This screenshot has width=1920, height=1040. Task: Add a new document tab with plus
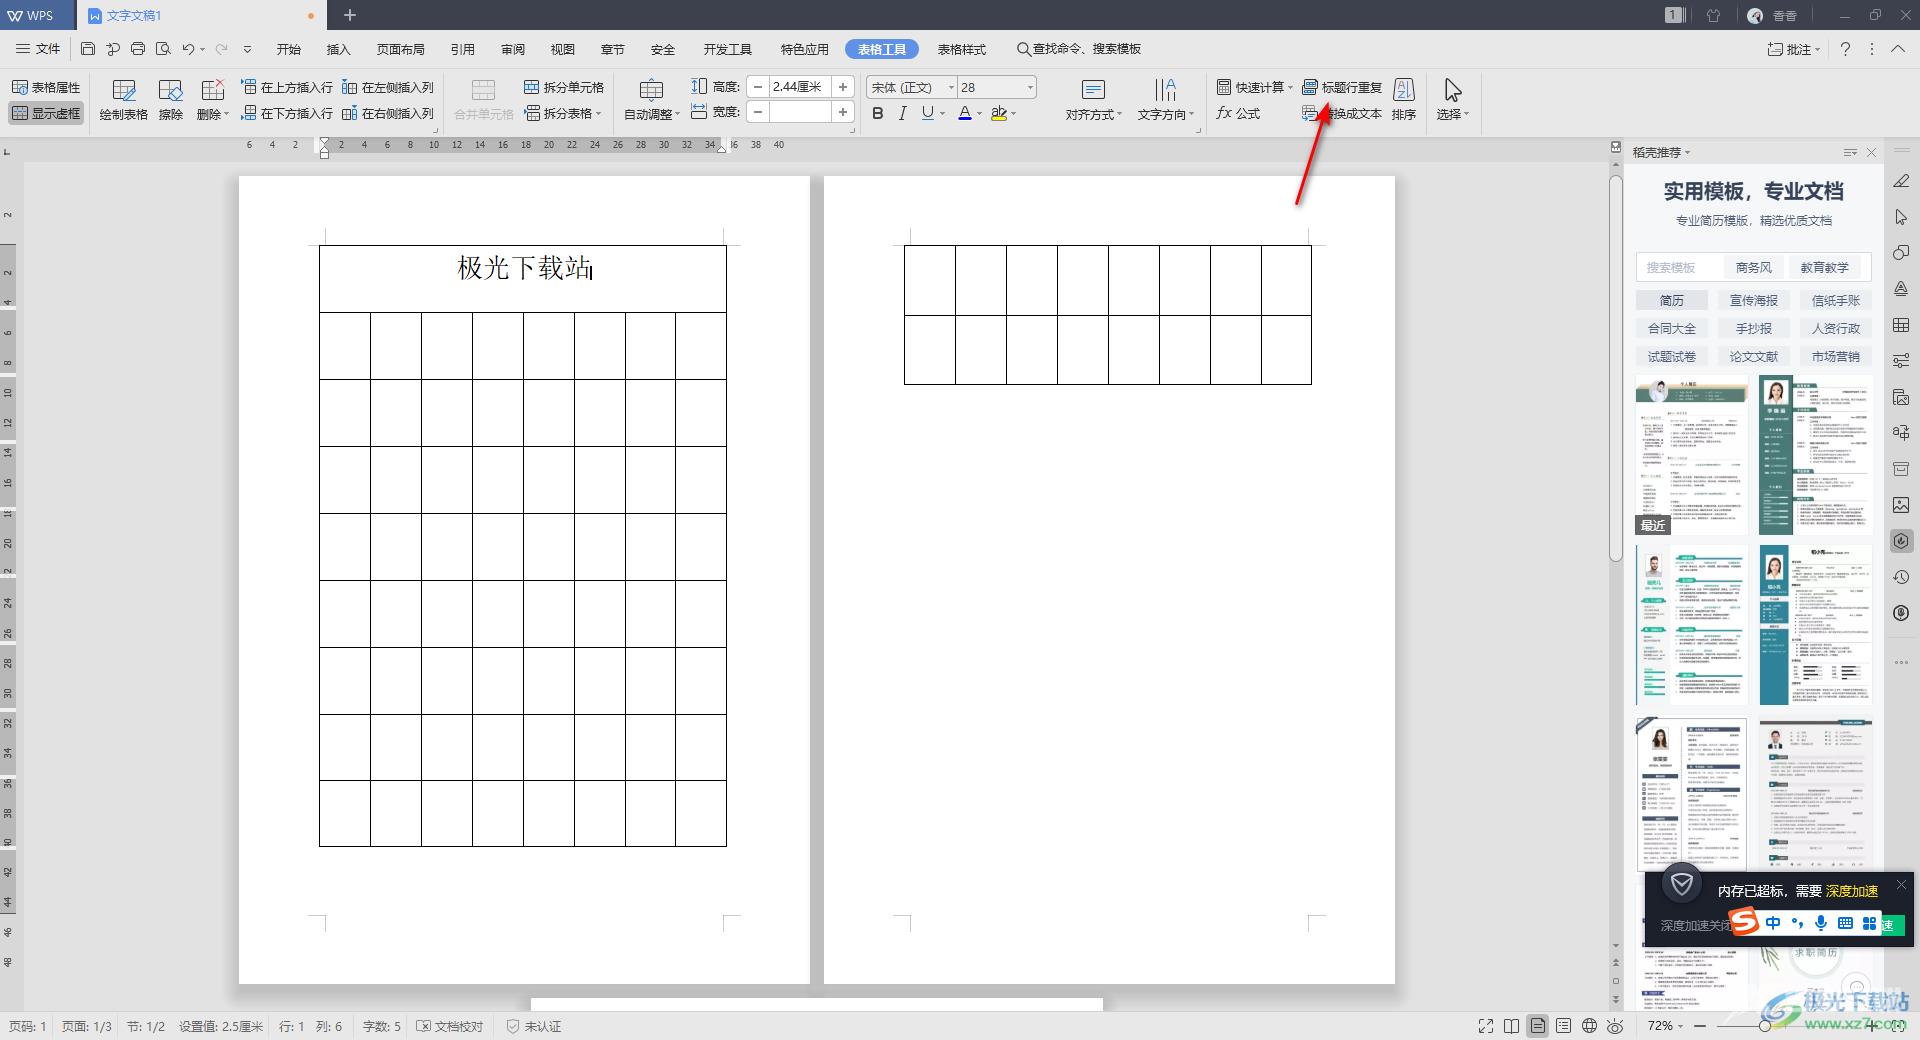tap(350, 15)
